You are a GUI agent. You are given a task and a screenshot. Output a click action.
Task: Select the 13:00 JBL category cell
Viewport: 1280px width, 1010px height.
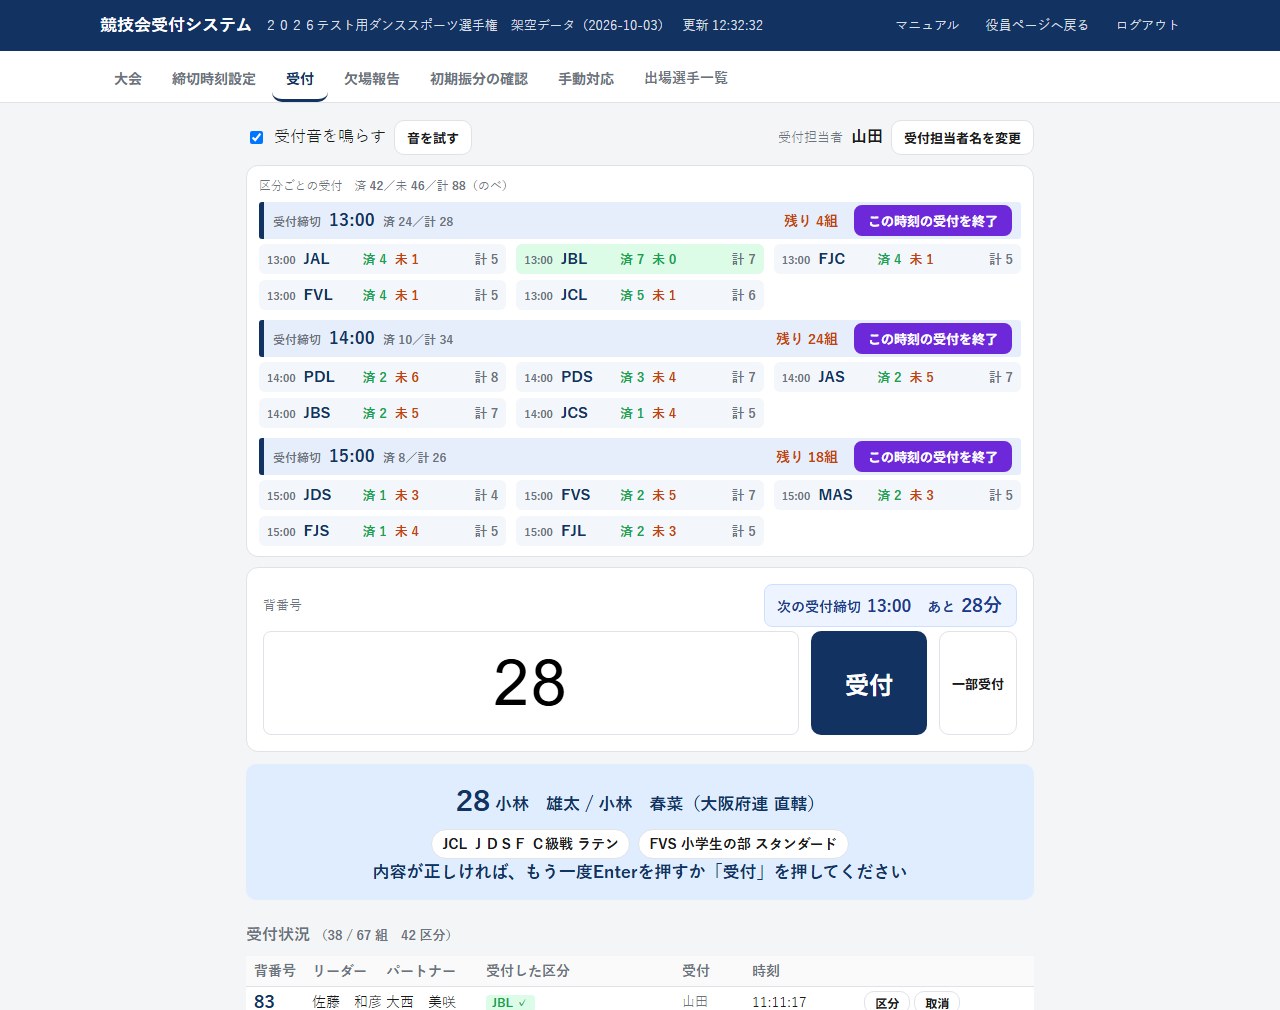tap(640, 259)
